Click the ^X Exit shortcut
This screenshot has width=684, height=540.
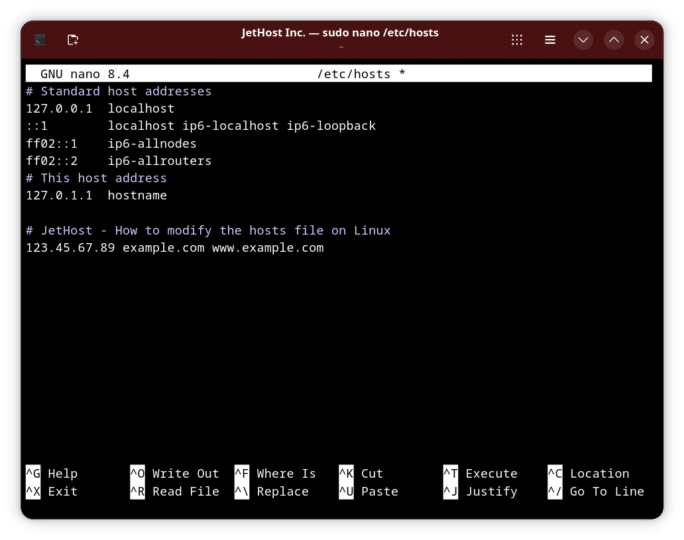point(52,492)
